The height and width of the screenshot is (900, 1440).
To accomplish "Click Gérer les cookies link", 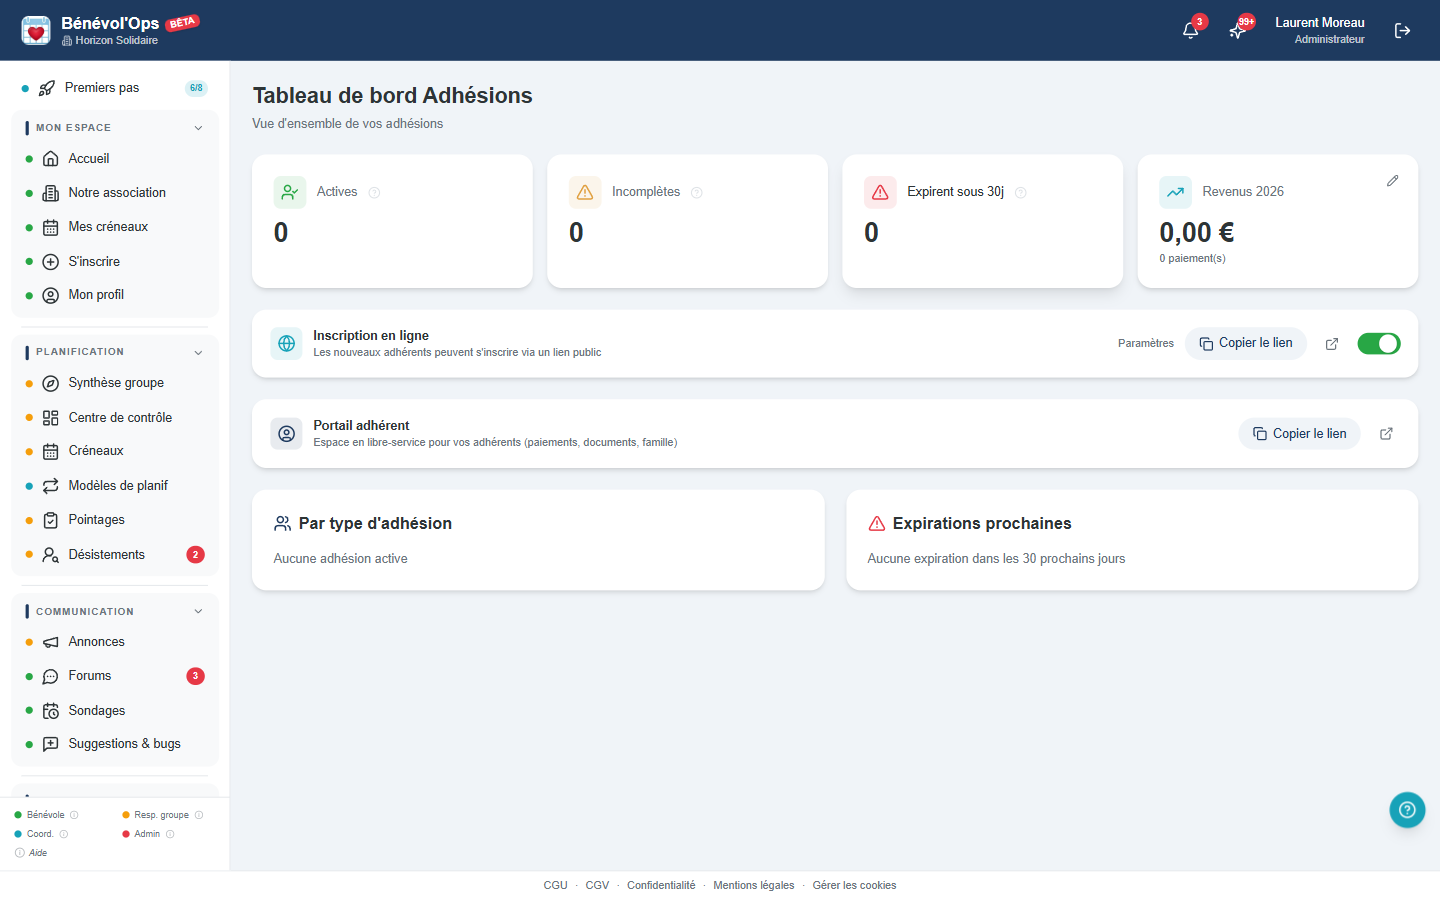I will pyautogui.click(x=854, y=886).
